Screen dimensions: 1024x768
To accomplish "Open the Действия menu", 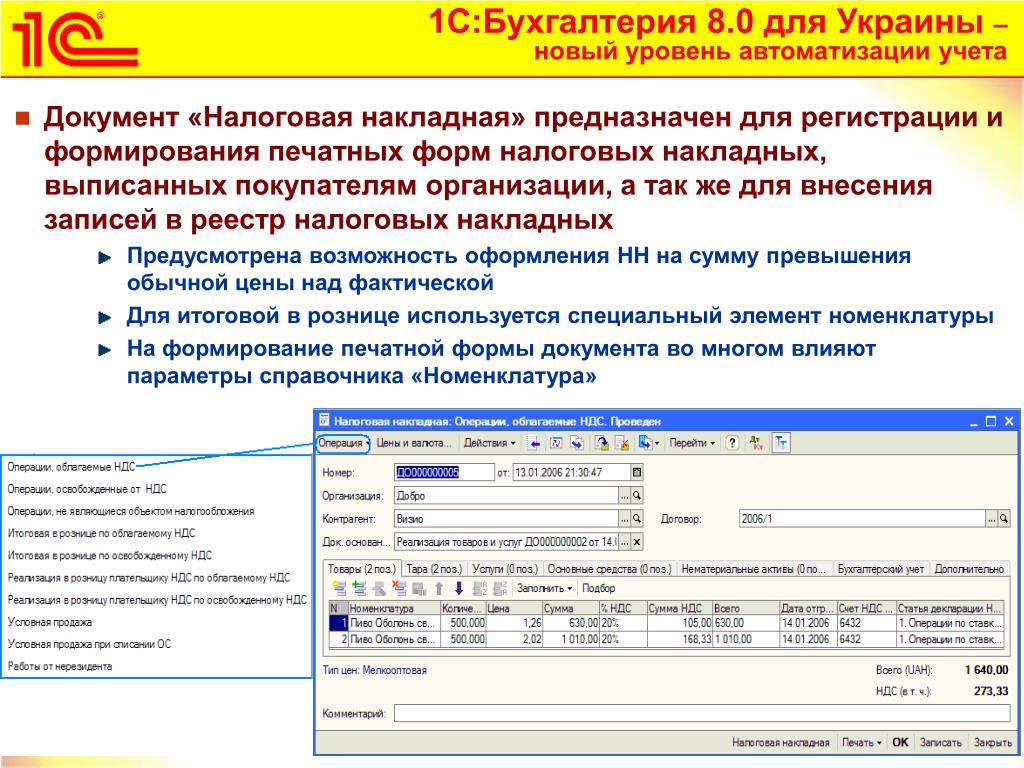I will [x=489, y=443].
